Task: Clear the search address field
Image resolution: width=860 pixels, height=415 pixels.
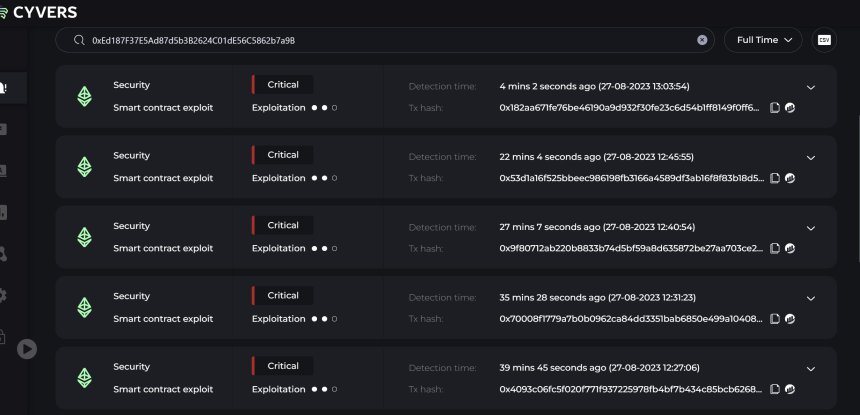Action: [702, 40]
